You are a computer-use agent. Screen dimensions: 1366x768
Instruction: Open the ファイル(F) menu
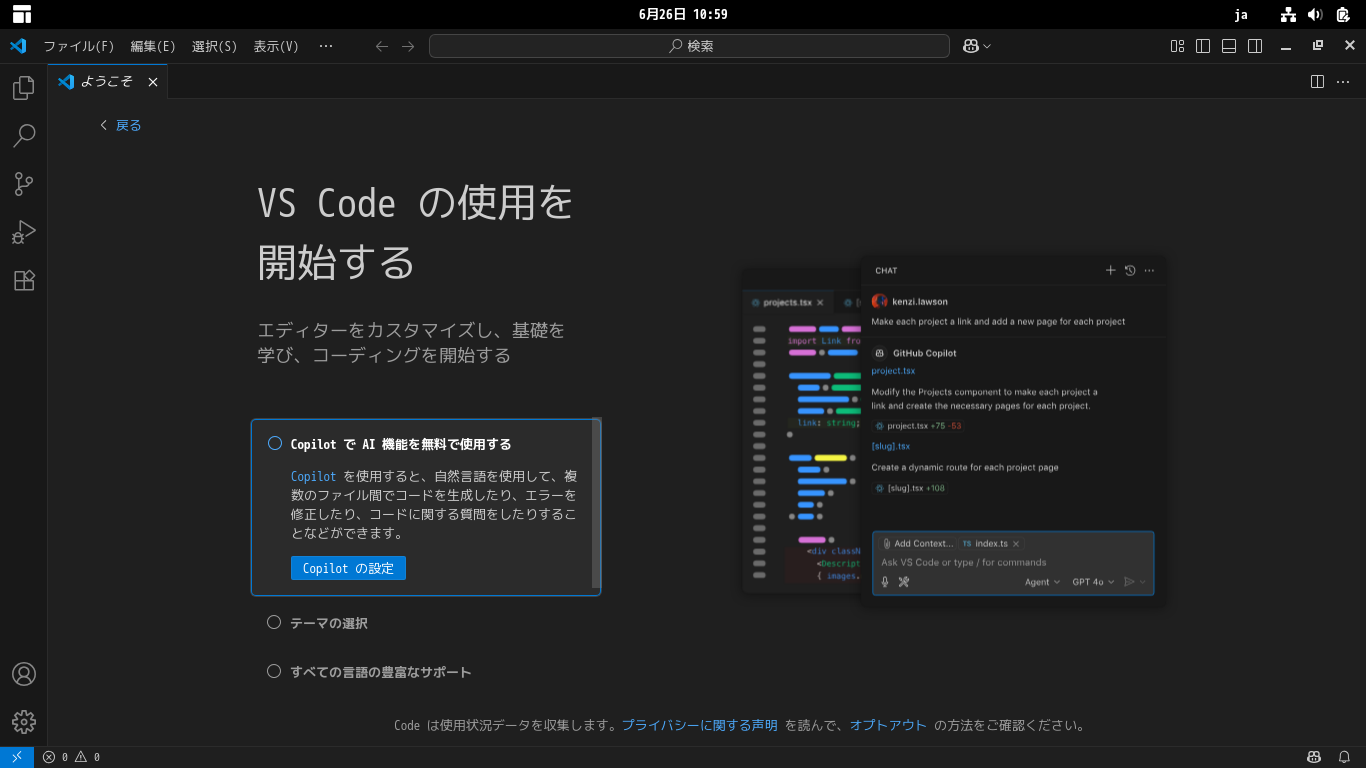[78, 46]
